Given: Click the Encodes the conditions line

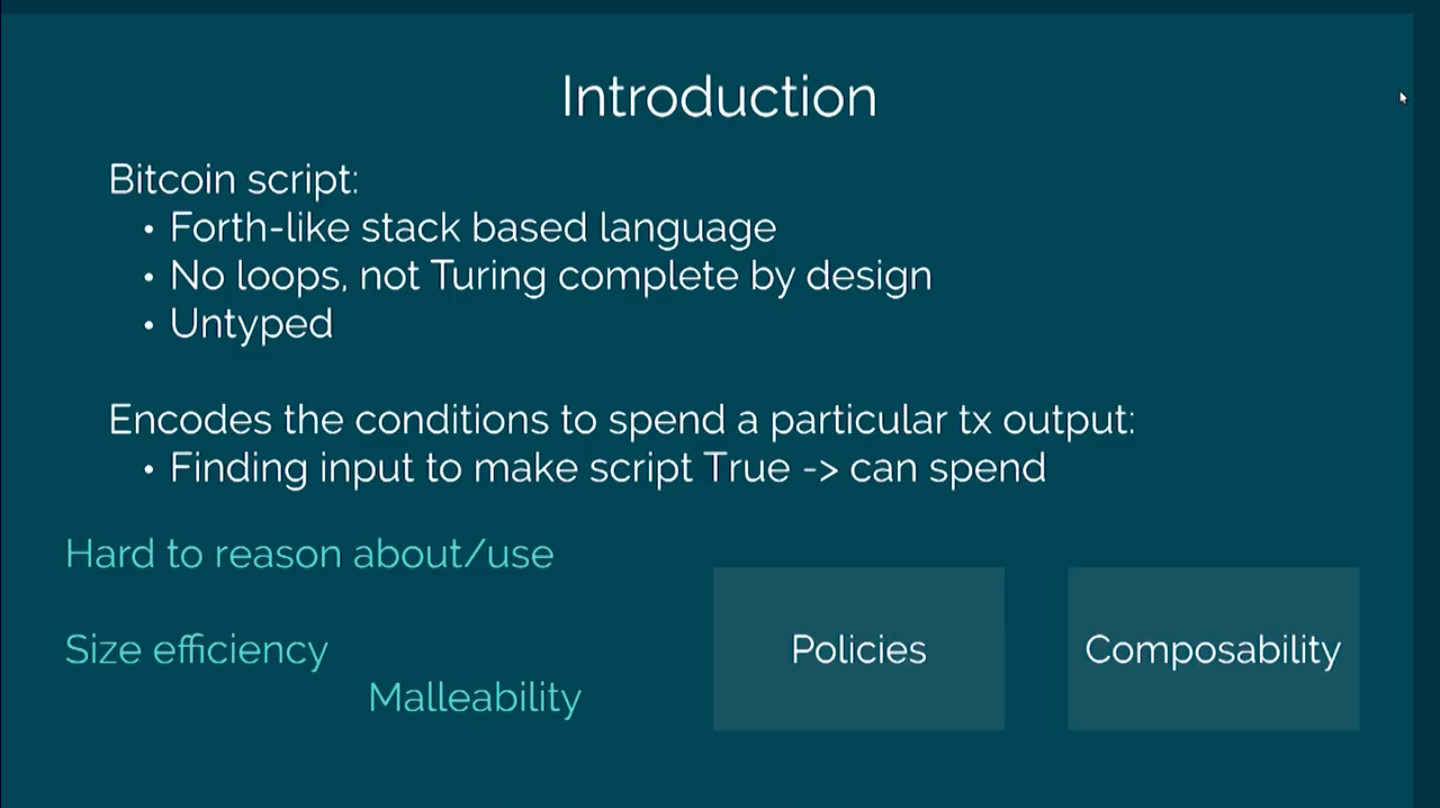Looking at the screenshot, I should 621,420.
